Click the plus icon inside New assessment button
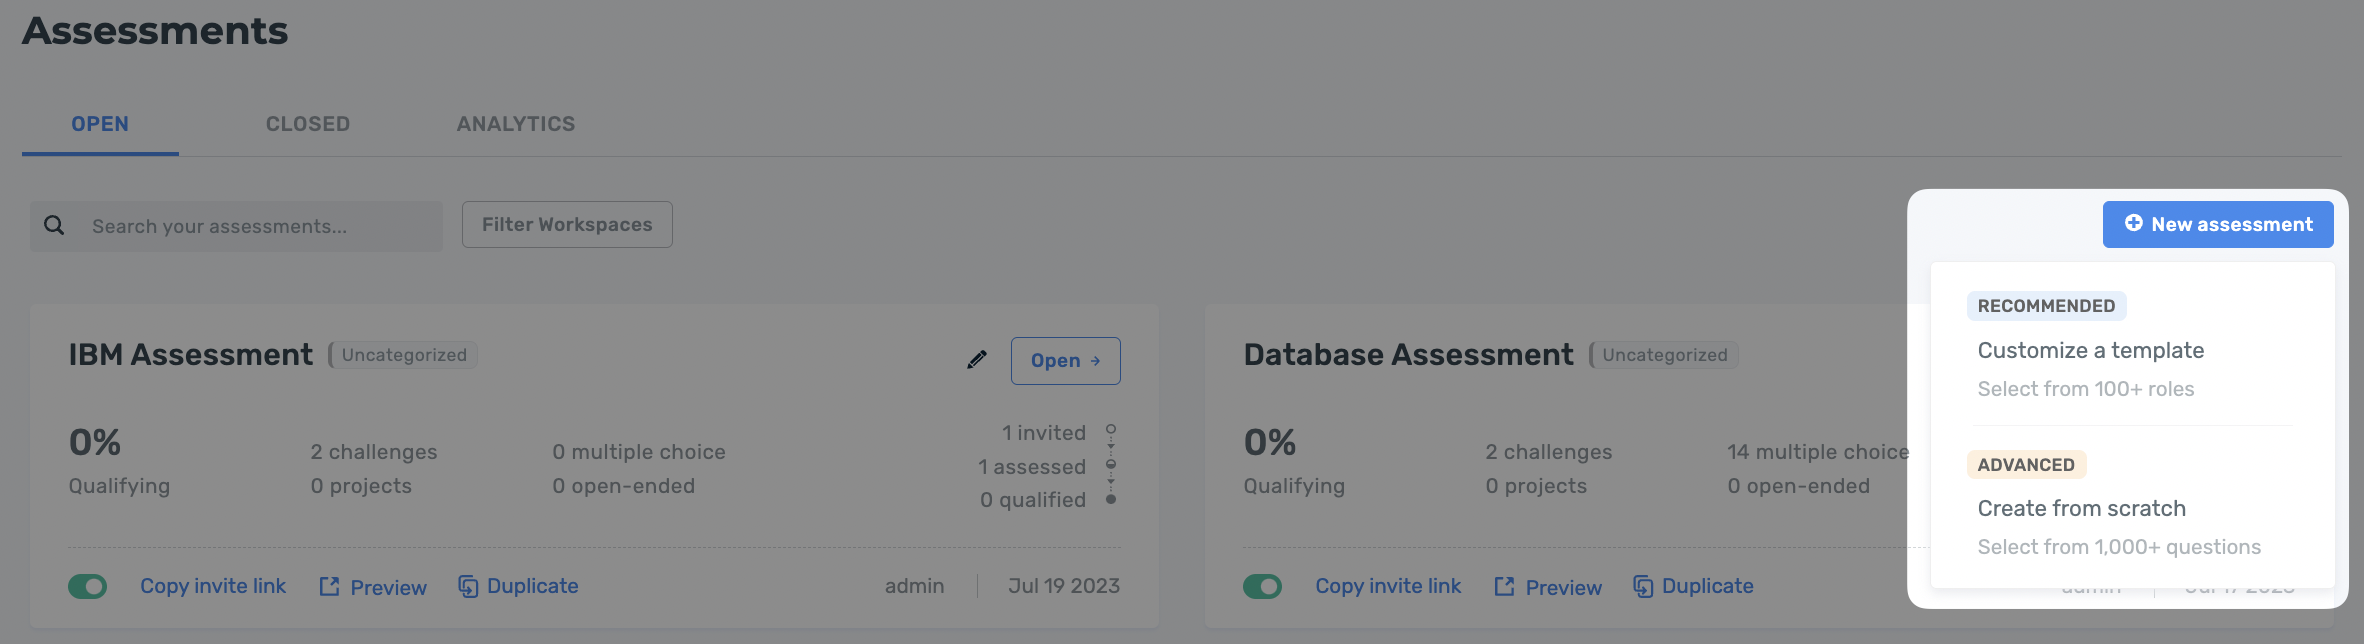The width and height of the screenshot is (2364, 644). (x=2133, y=224)
